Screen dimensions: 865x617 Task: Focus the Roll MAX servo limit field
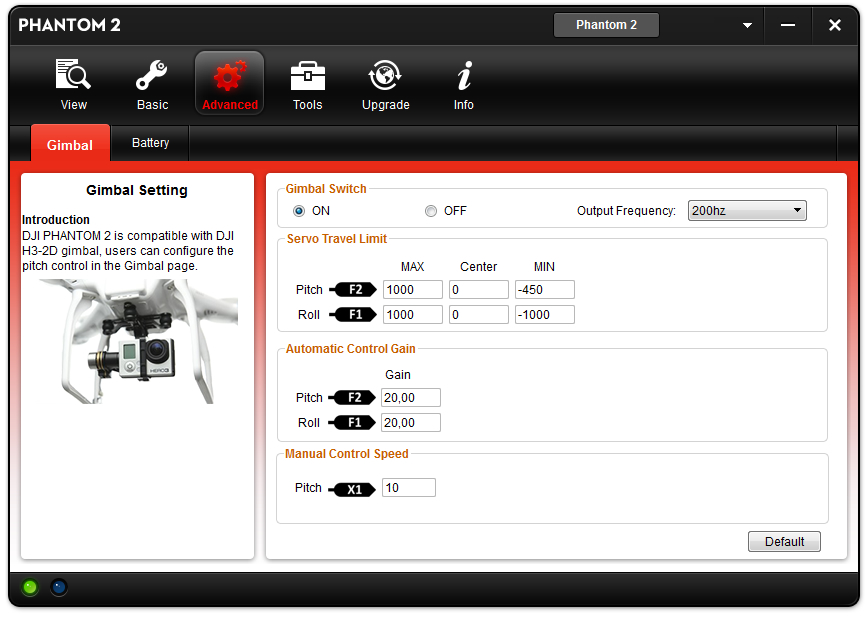(x=413, y=315)
